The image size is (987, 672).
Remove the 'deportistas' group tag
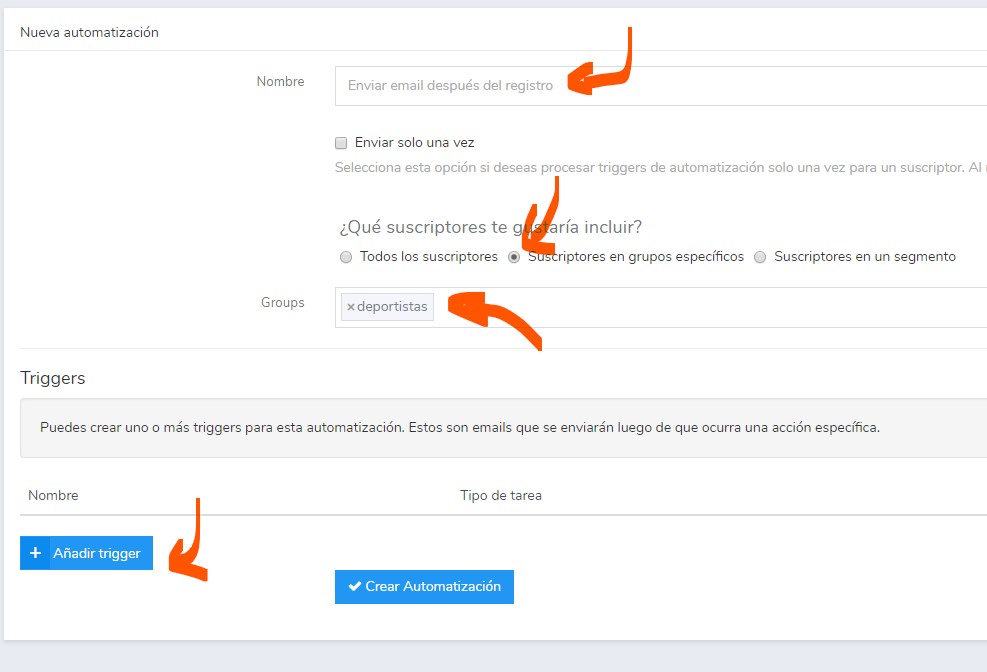pyautogui.click(x=351, y=307)
